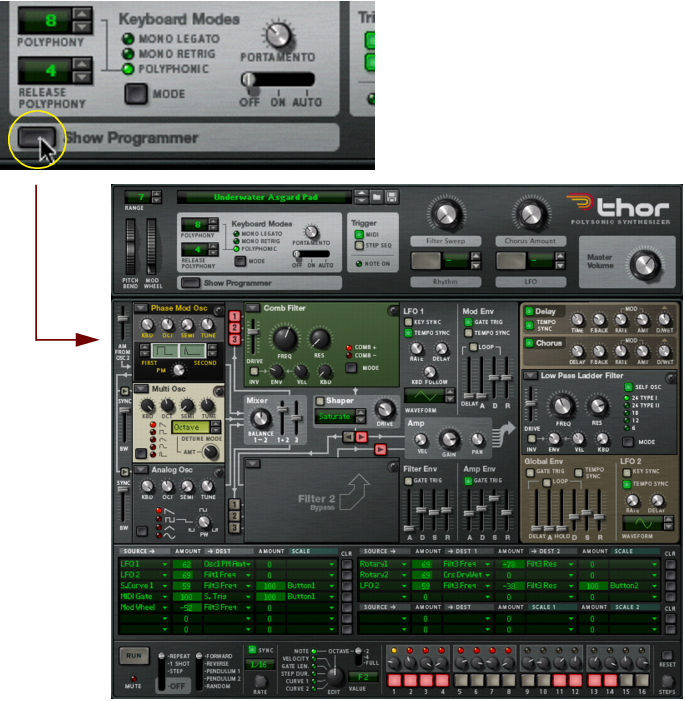Open the Low Pass Ladder Filter type selector
Viewport: 685px width, 701px height.
pos(529,375)
